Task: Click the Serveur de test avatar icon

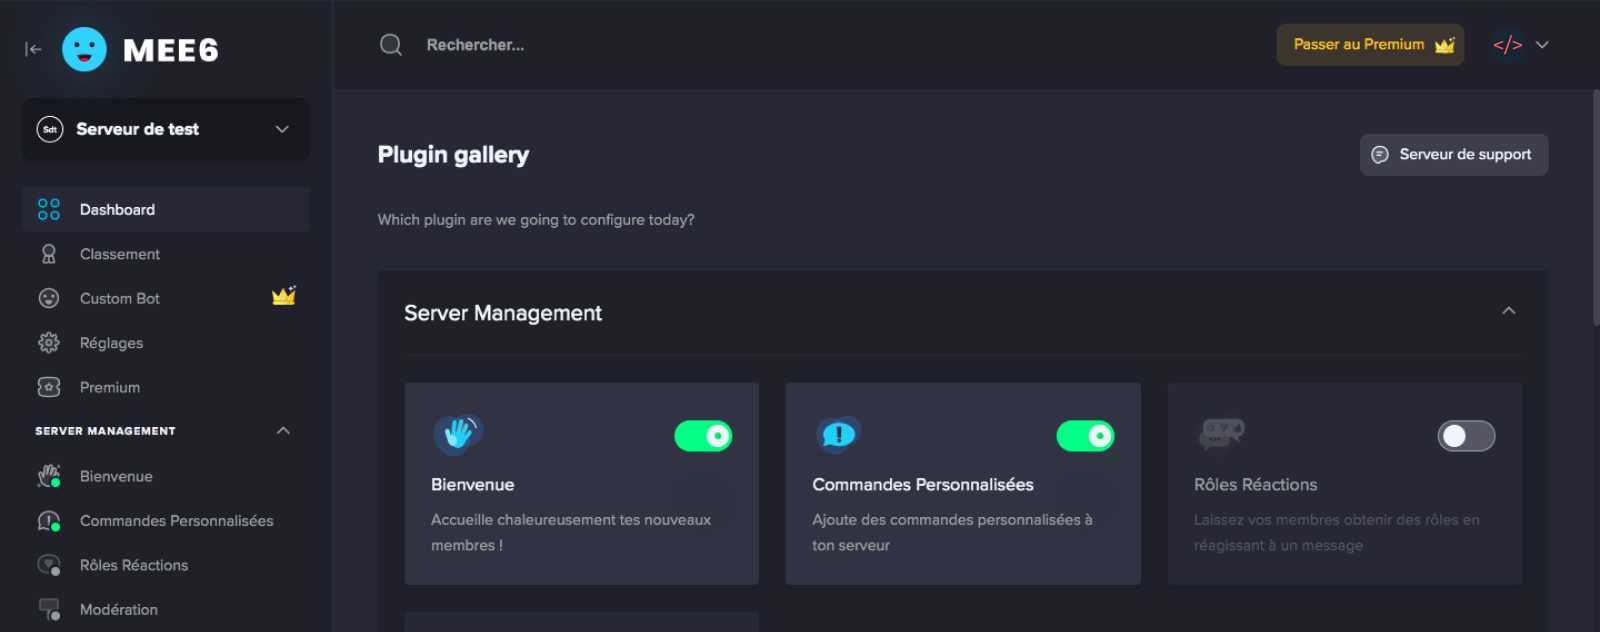Action: pyautogui.click(x=50, y=129)
